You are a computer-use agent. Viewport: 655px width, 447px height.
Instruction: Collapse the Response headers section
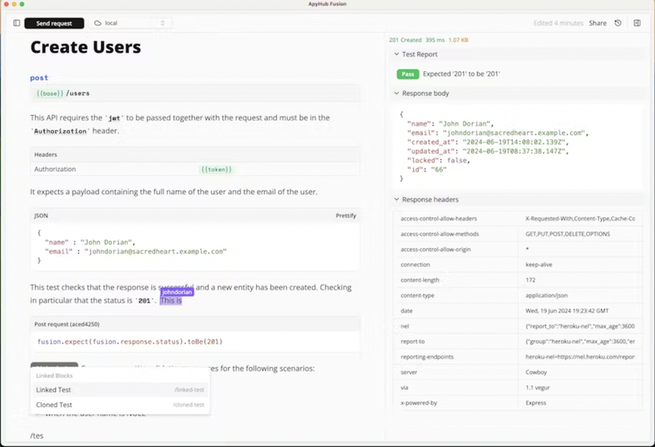coord(396,199)
